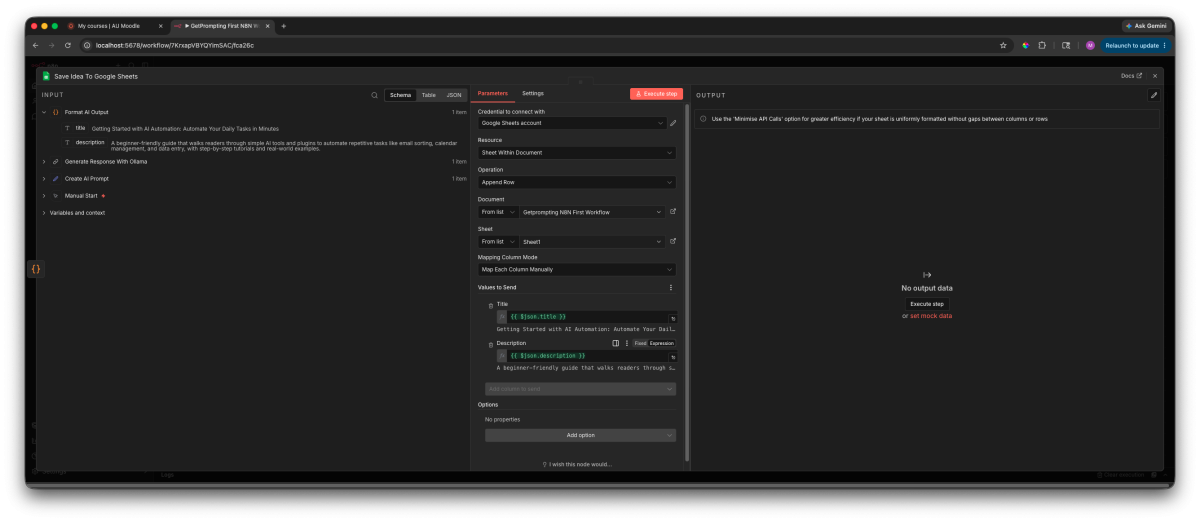Open Sheet external-link icon
1200x522 pixels.
point(673,241)
